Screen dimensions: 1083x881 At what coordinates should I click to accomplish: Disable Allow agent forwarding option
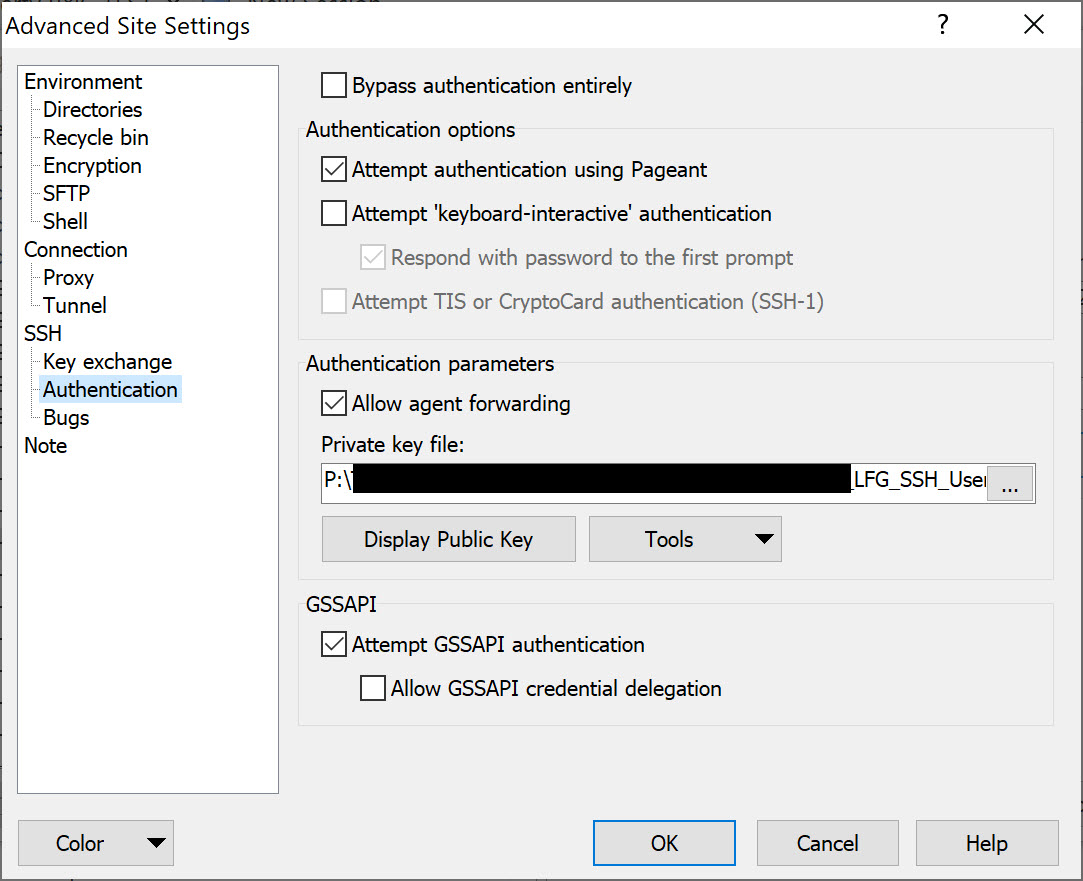(x=334, y=404)
